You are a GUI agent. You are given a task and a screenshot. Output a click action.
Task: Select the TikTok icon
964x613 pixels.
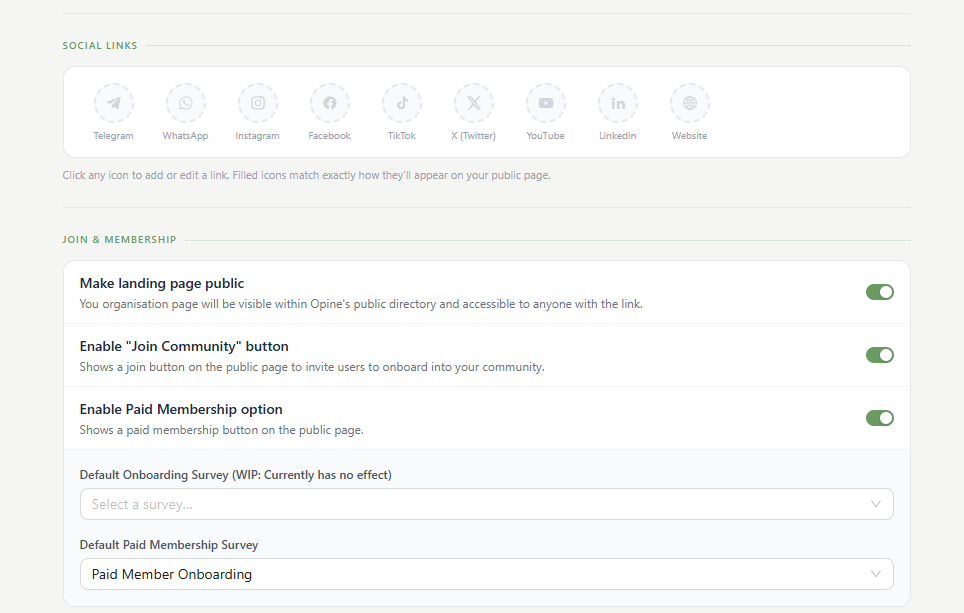tap(402, 103)
